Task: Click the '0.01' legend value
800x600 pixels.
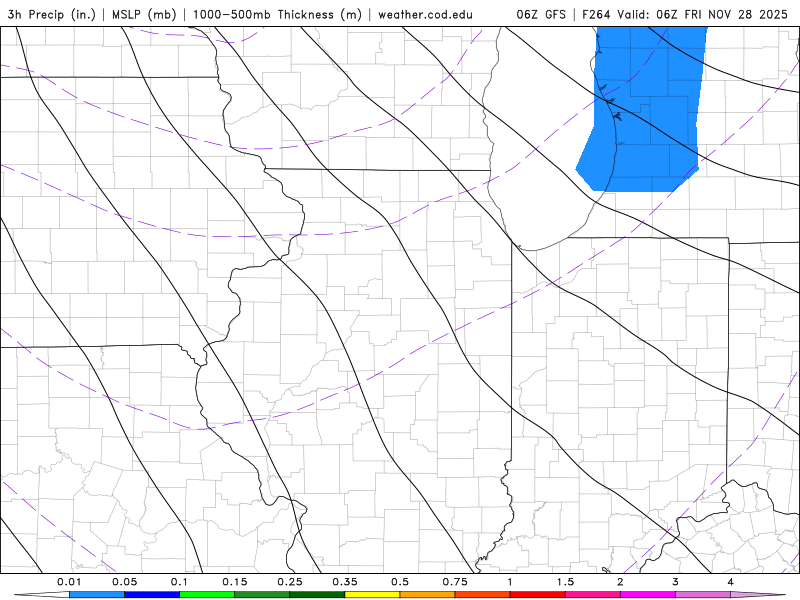Action: point(69,582)
